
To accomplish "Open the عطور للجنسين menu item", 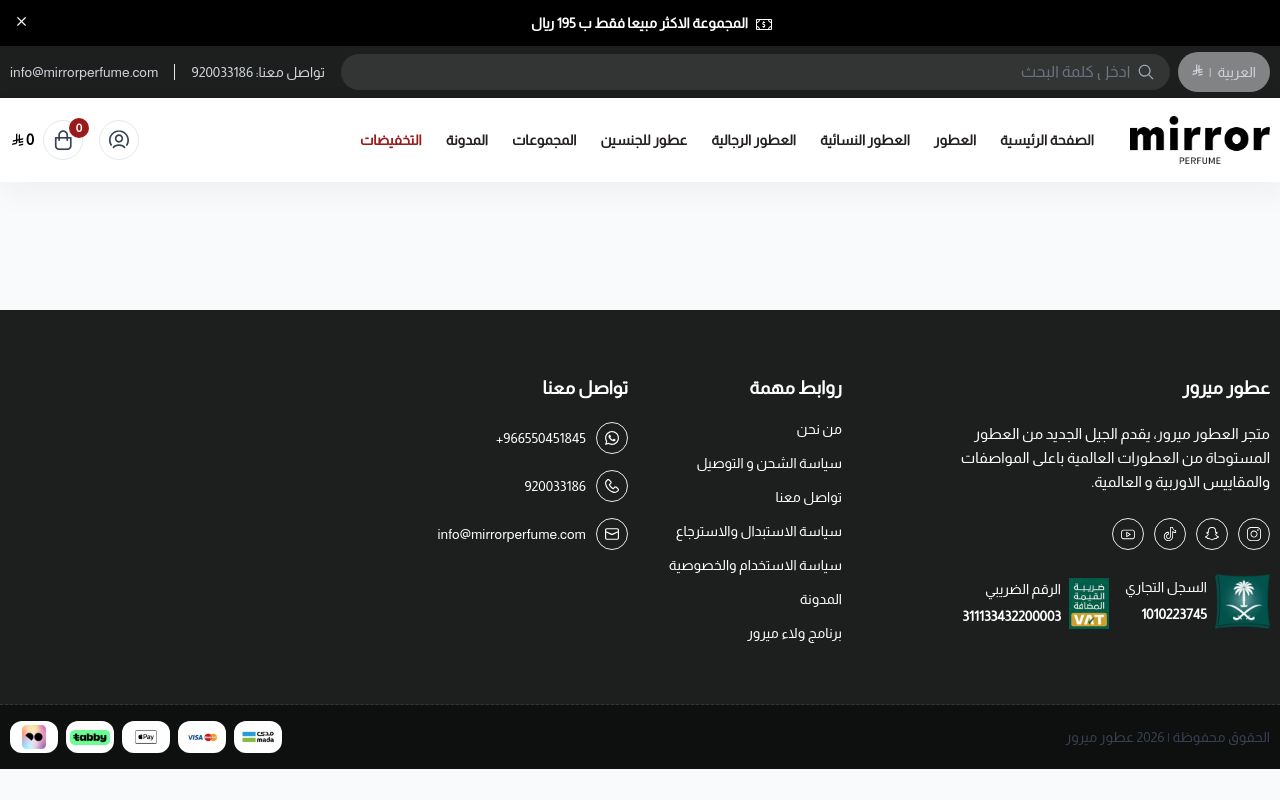I will (x=644, y=140).
